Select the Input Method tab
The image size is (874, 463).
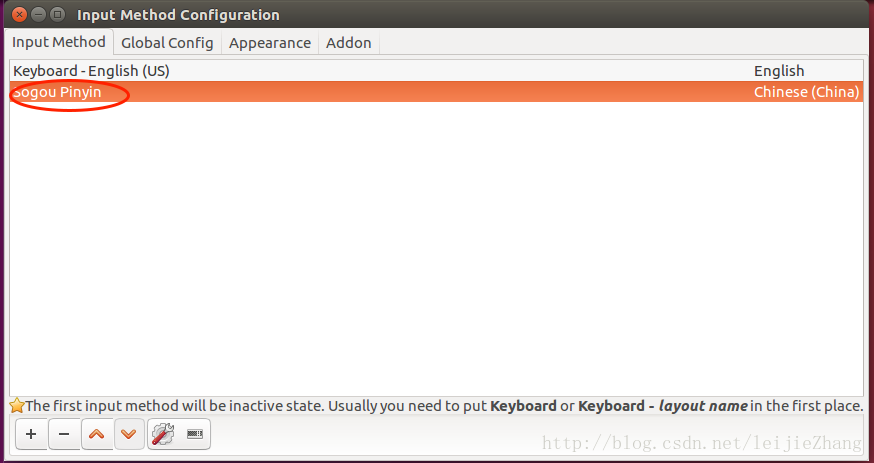pyautogui.click(x=59, y=42)
